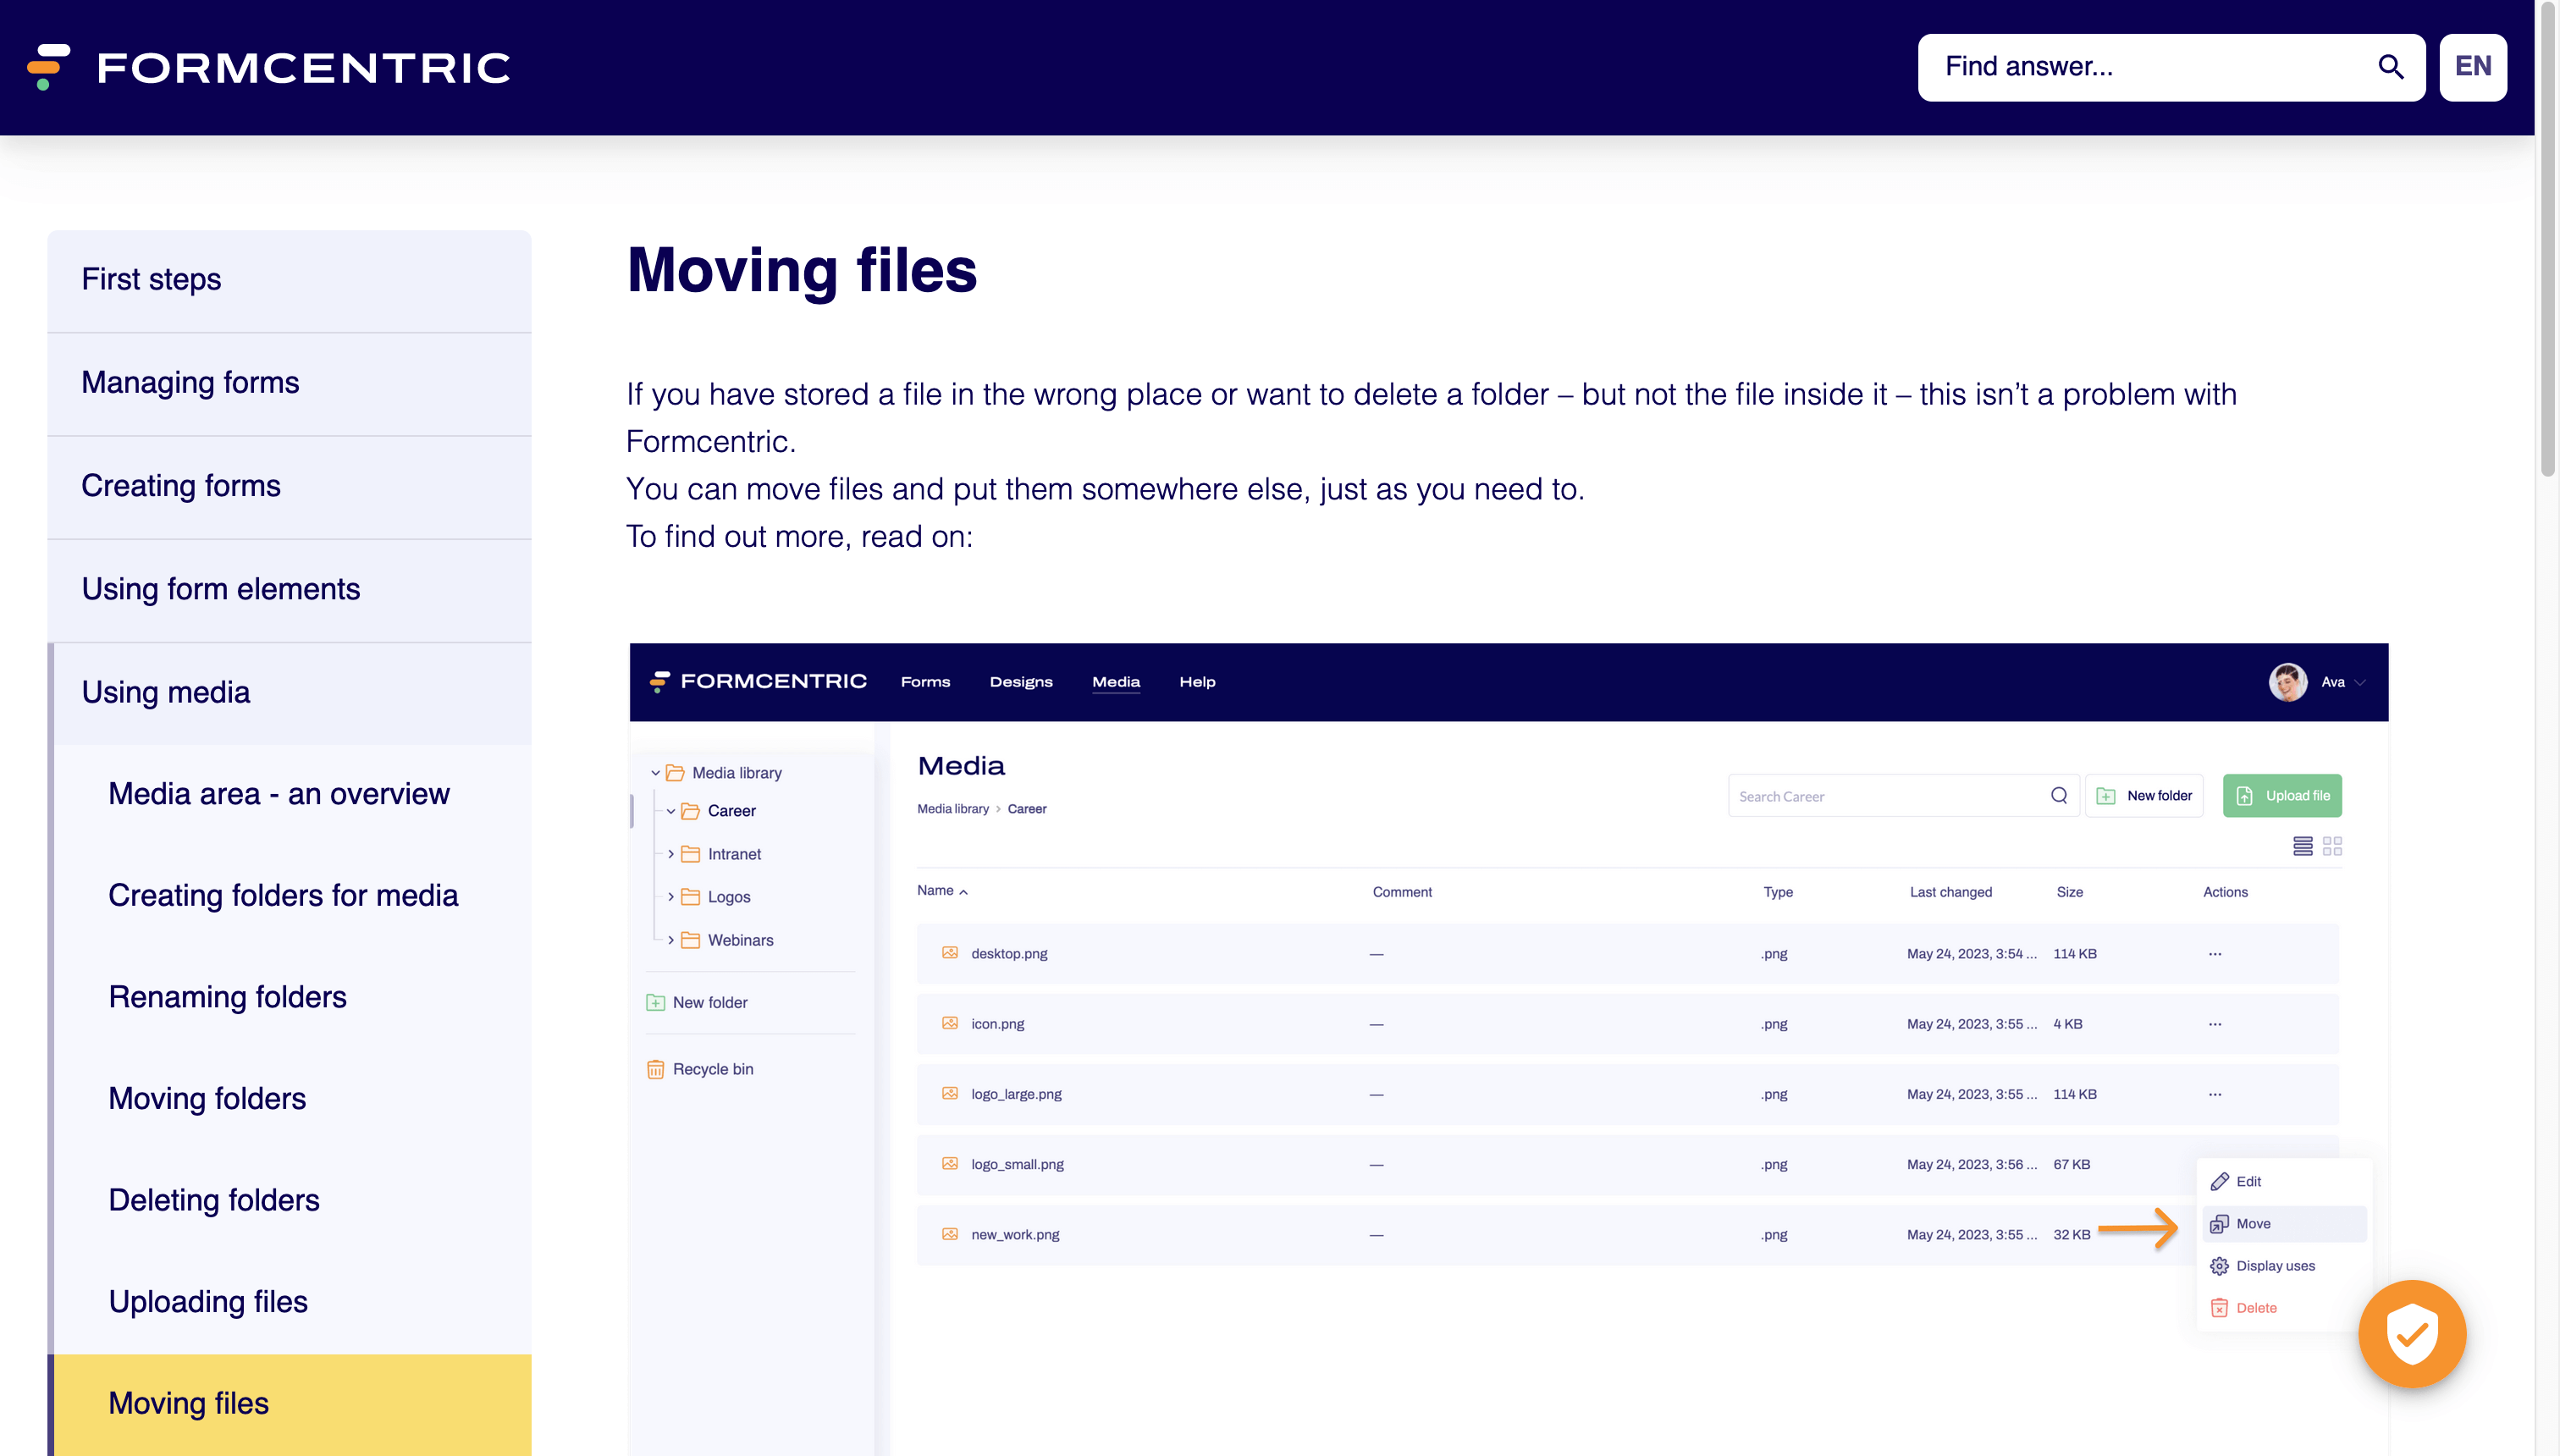Click the logo_small.png file name

click(1017, 1165)
